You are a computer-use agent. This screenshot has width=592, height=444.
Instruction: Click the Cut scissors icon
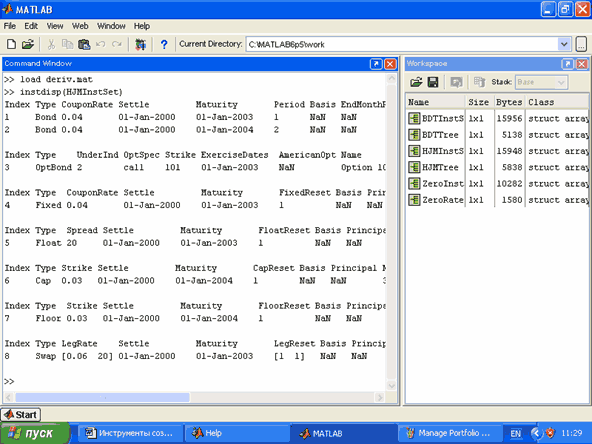tap(51, 45)
